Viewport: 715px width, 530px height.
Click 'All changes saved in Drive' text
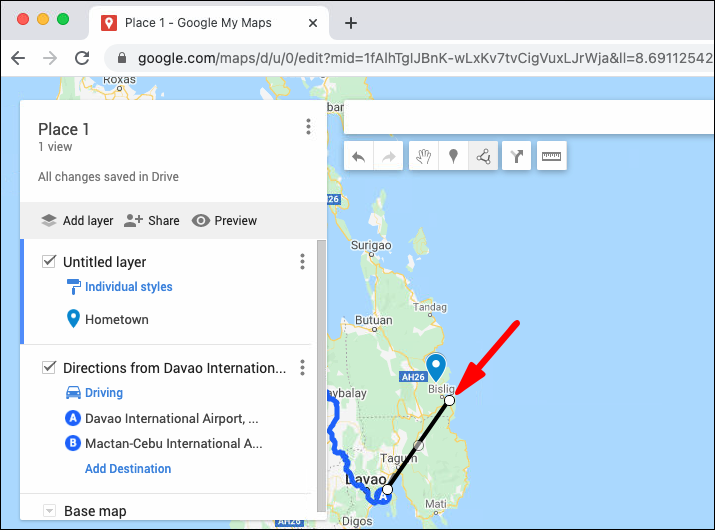tap(108, 177)
